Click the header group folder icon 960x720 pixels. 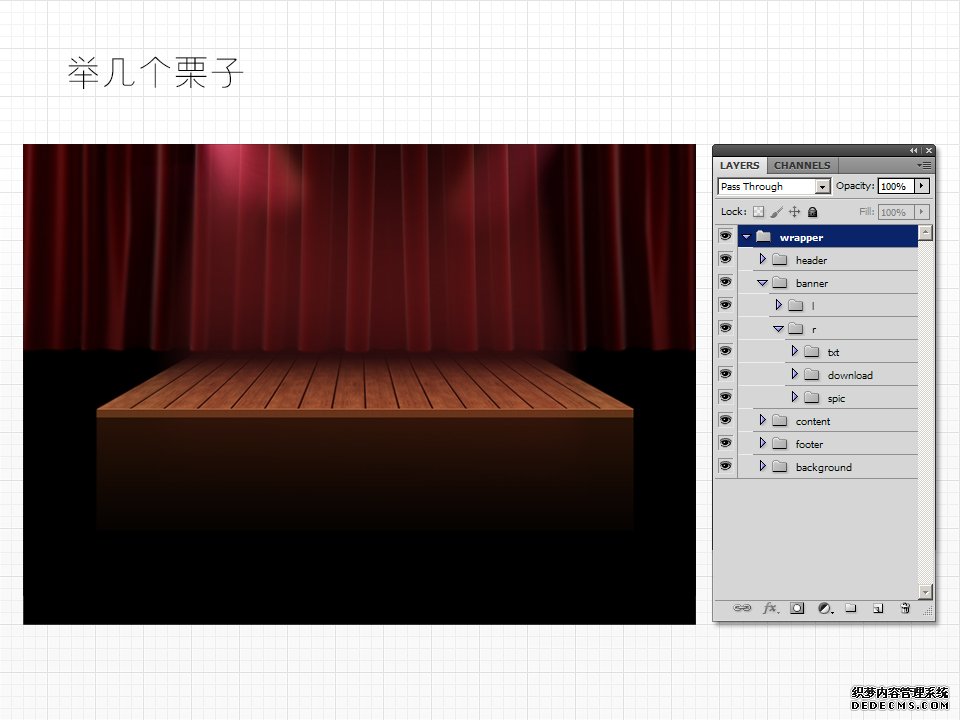coord(779,260)
